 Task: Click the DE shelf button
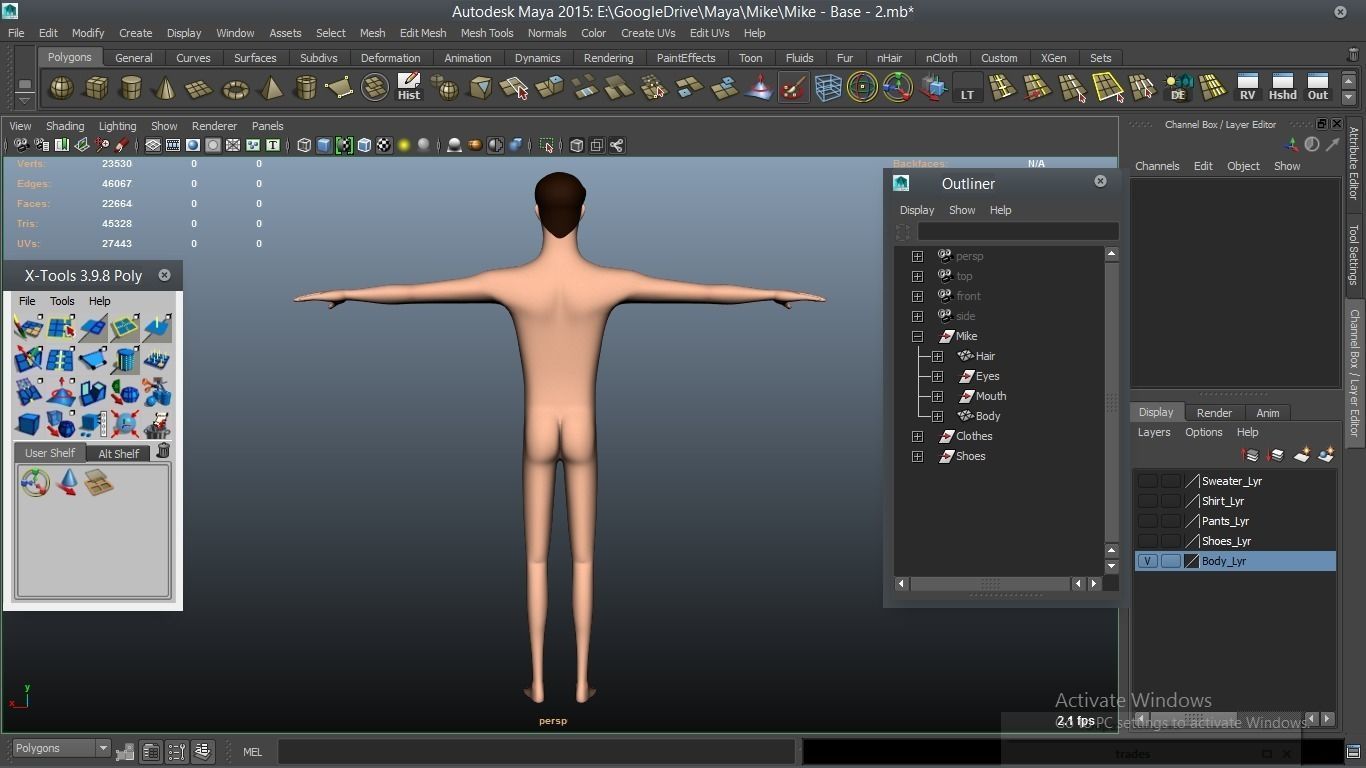point(1178,88)
